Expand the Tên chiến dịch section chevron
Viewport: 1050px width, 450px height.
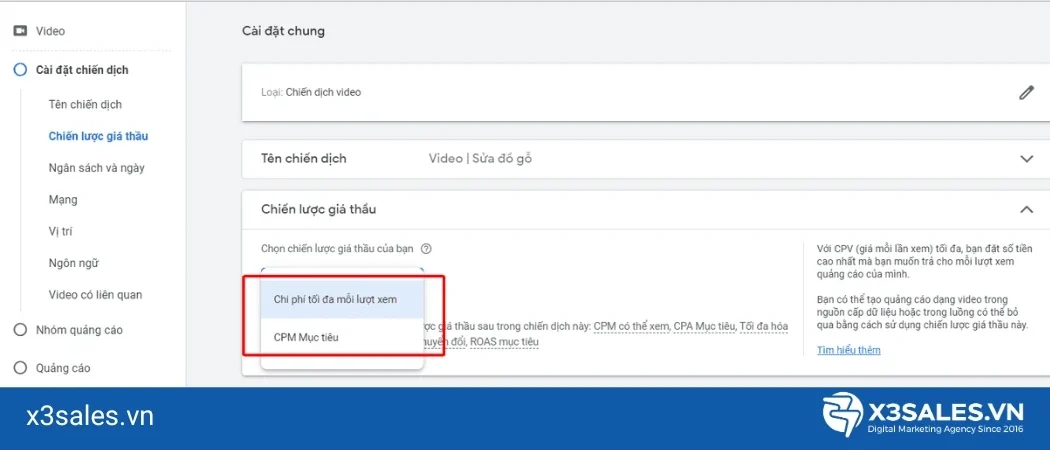(x=1026, y=159)
